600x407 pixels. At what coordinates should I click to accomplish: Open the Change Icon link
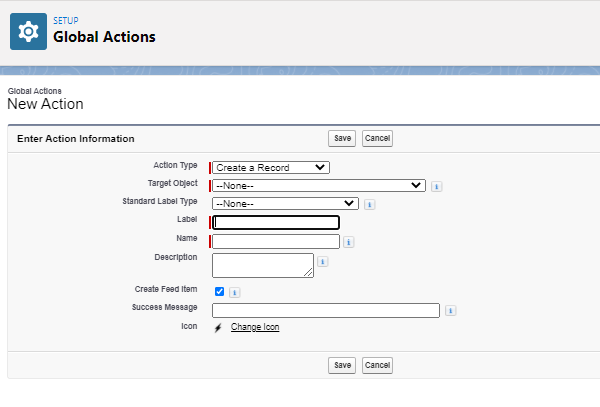click(x=255, y=327)
